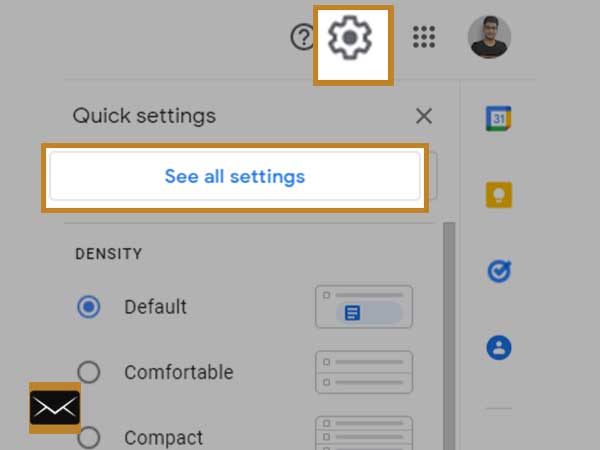The image size is (600, 450).
Task: Open the Settings gear icon
Action: 350,38
